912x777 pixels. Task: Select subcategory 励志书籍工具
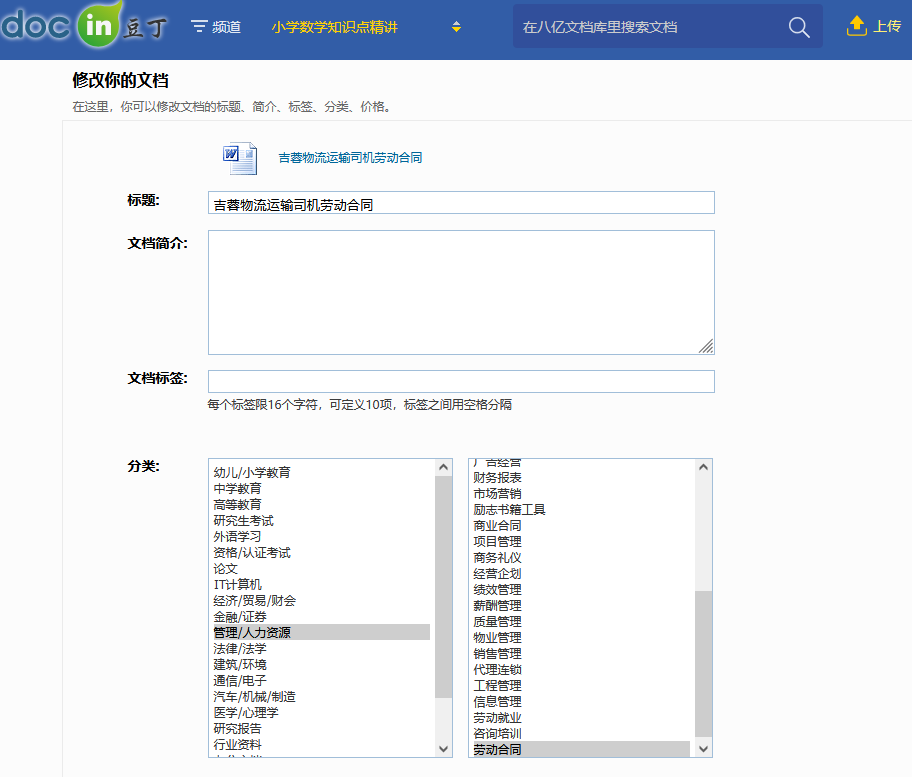pos(582,509)
